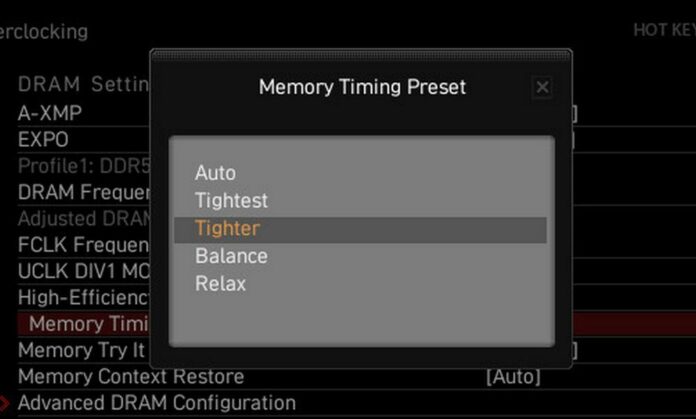Change Memory Context Restore's [Auto] value
Image resolution: width=696 pixels, height=419 pixels.
pos(513,377)
